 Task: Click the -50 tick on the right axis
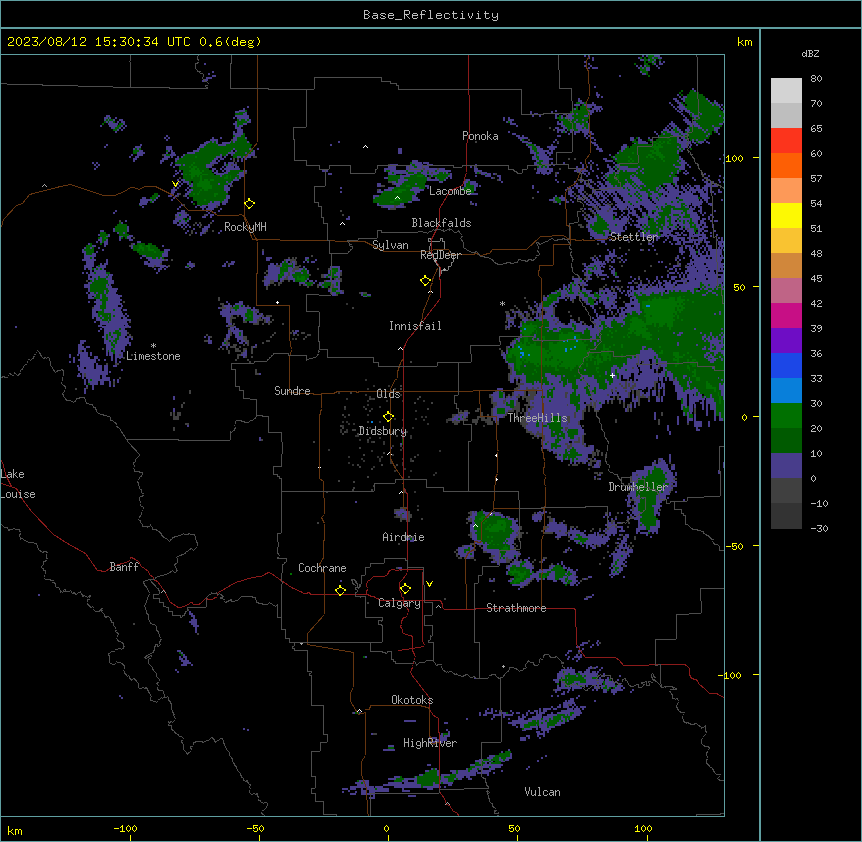click(734, 546)
